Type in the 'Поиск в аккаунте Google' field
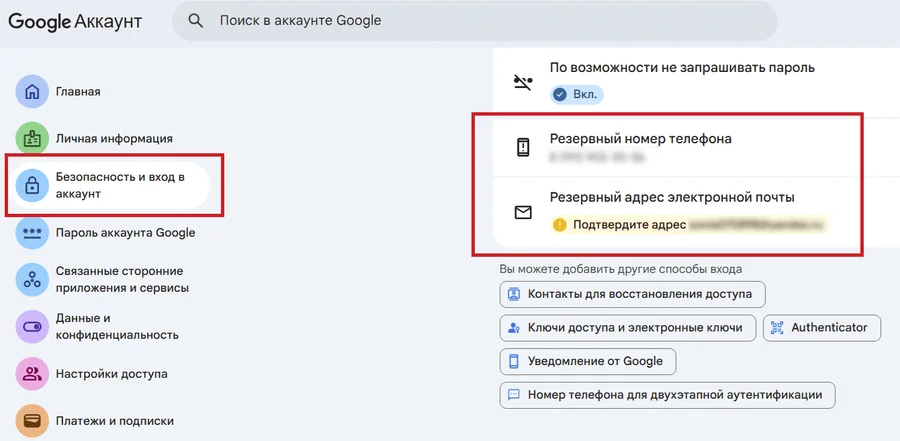Screen dimensions: 900x441 coord(480,21)
